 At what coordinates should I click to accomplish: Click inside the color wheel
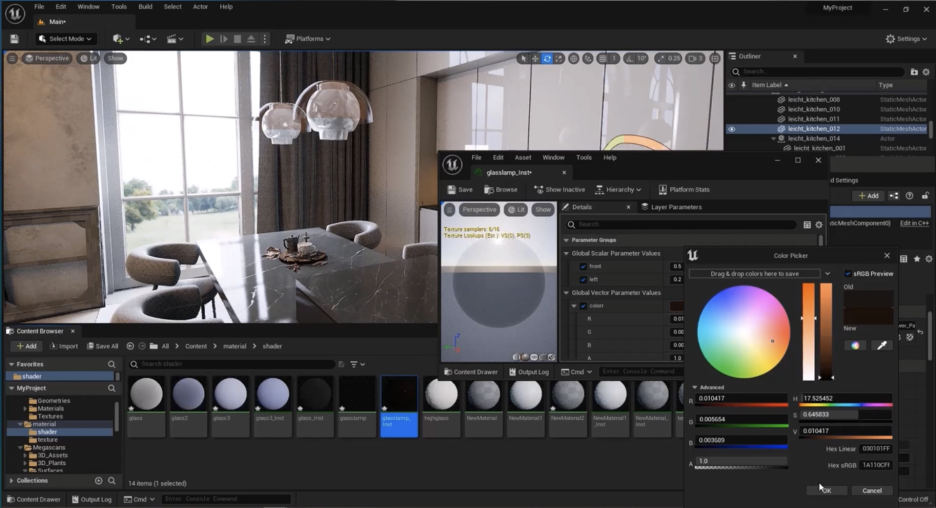pos(743,332)
